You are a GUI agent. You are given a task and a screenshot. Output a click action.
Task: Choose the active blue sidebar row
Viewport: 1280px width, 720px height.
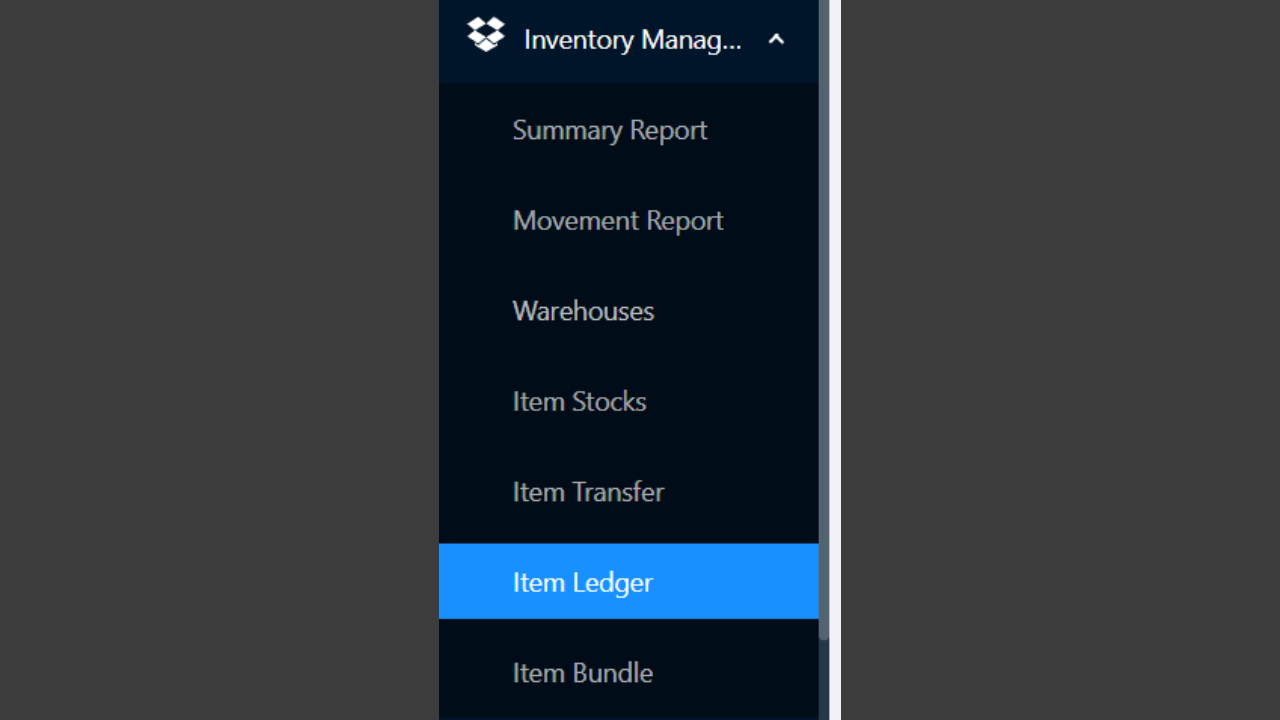point(628,582)
